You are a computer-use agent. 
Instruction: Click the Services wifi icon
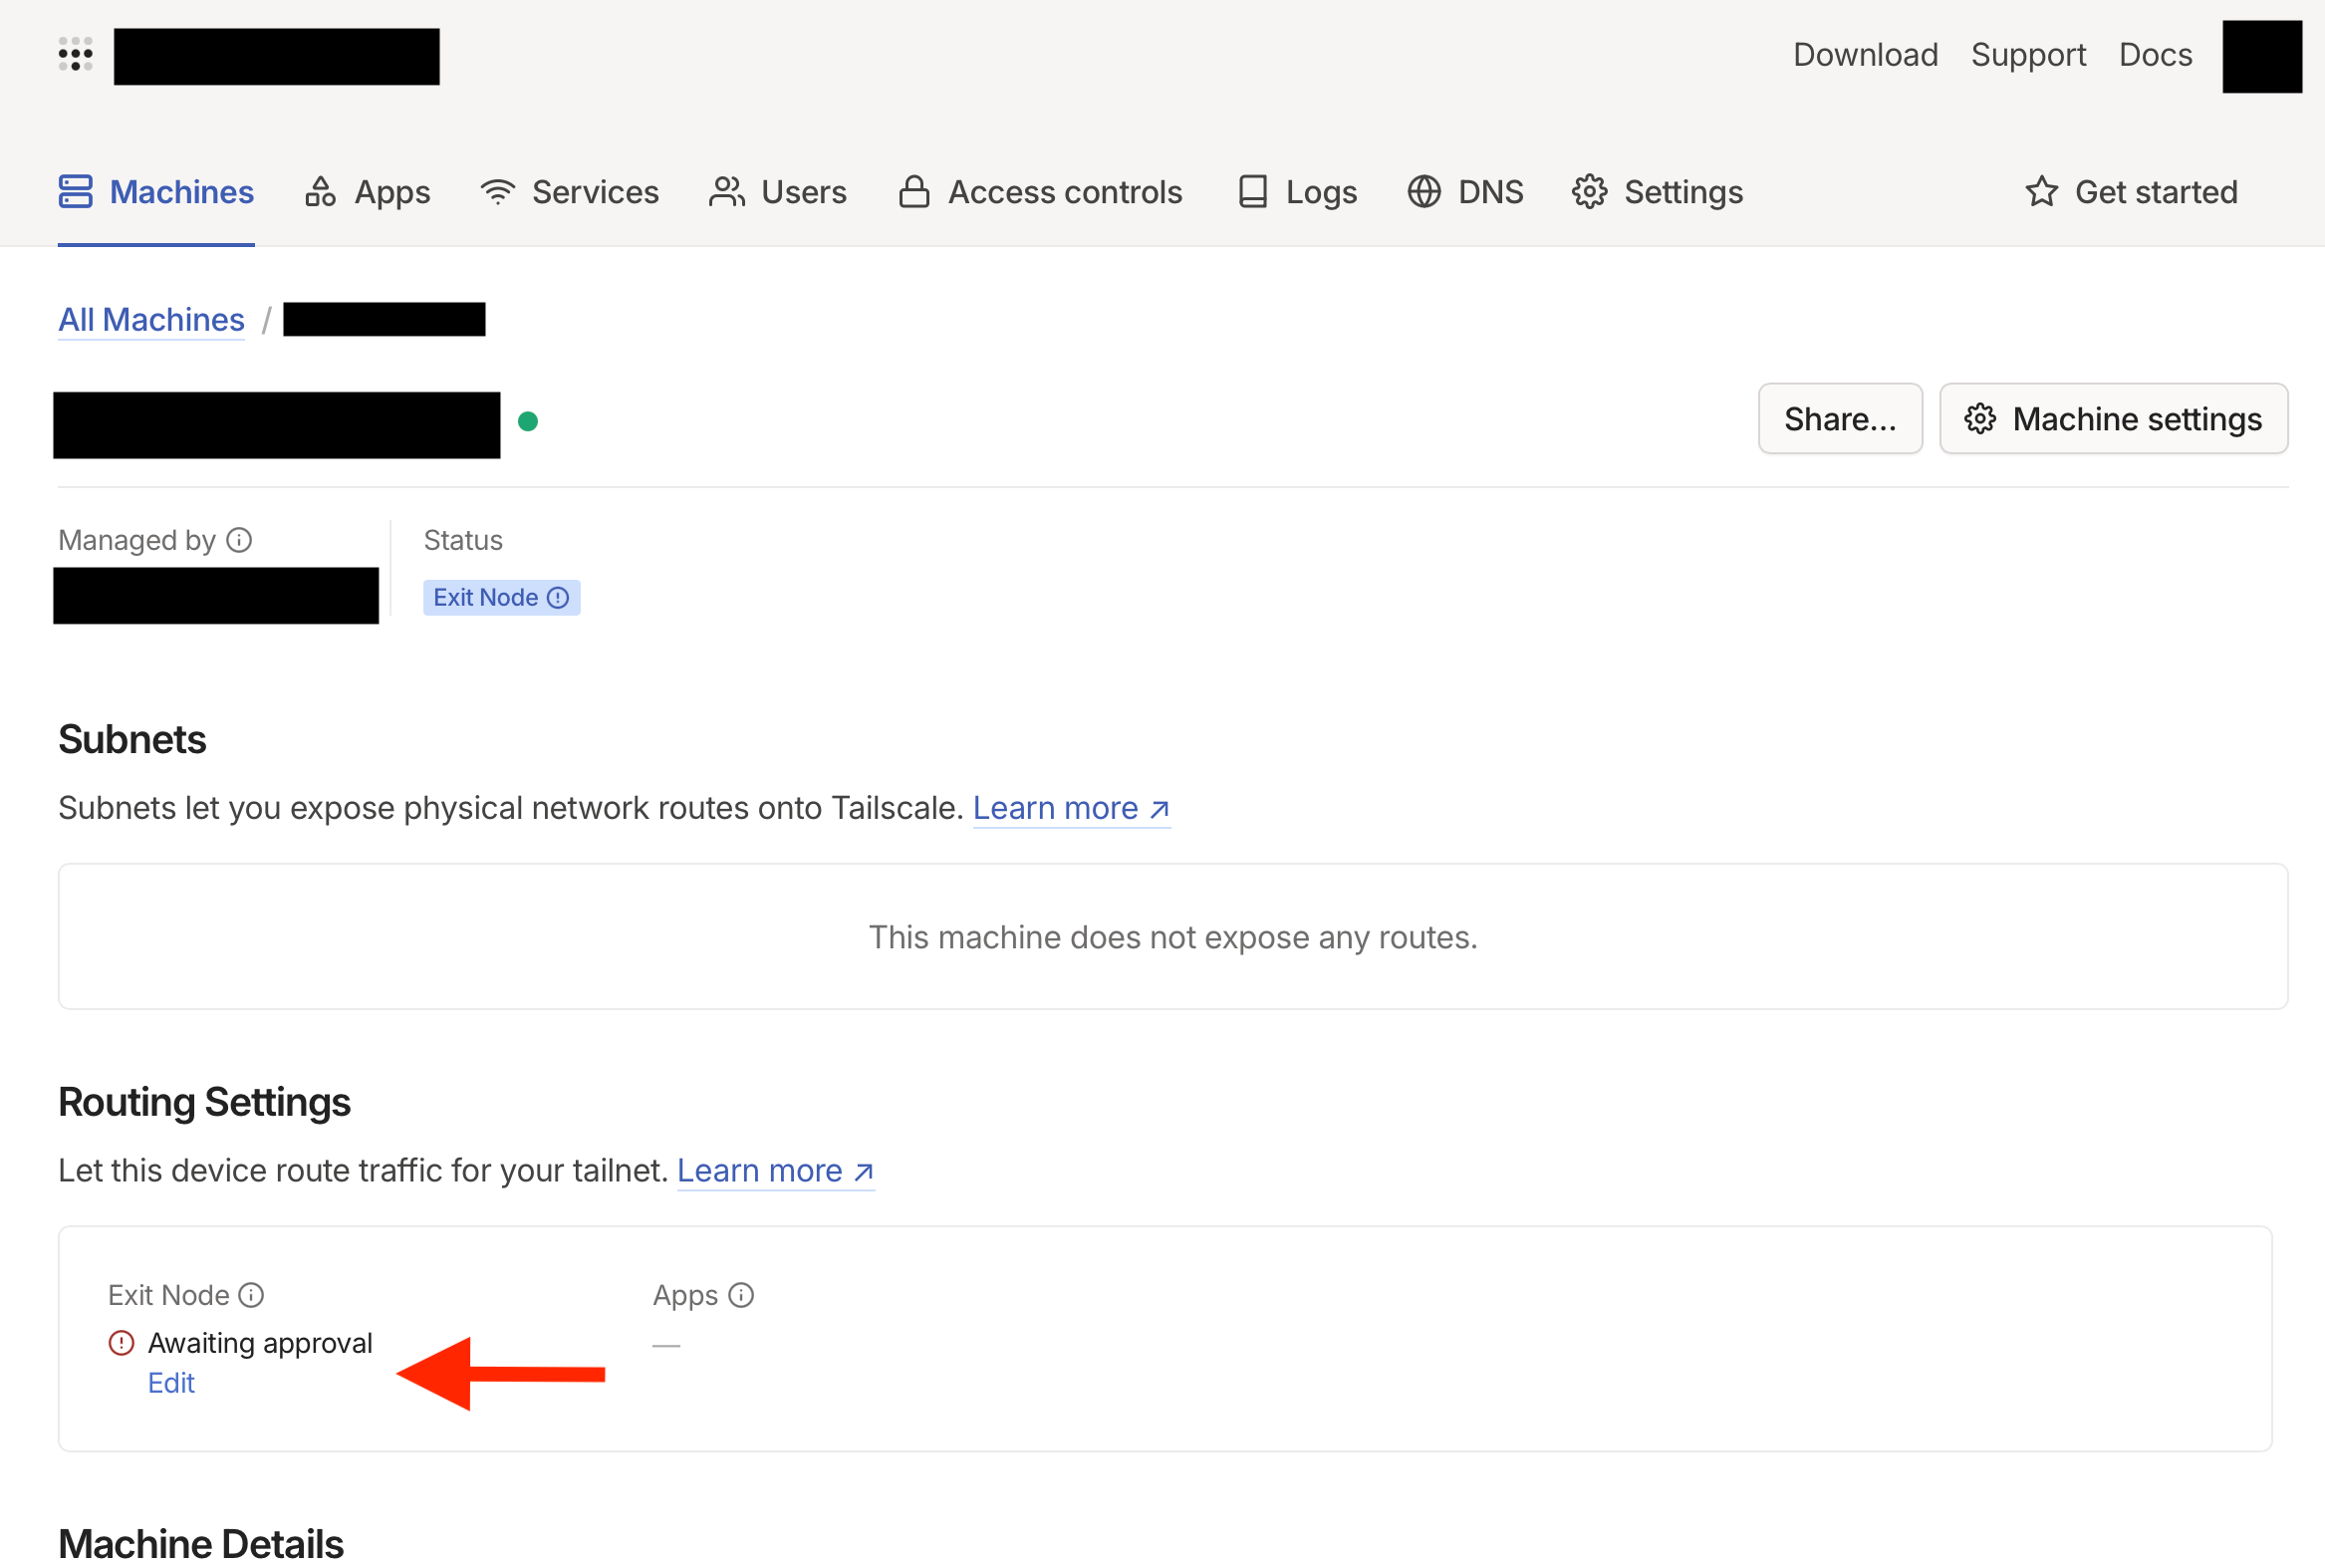coord(498,191)
